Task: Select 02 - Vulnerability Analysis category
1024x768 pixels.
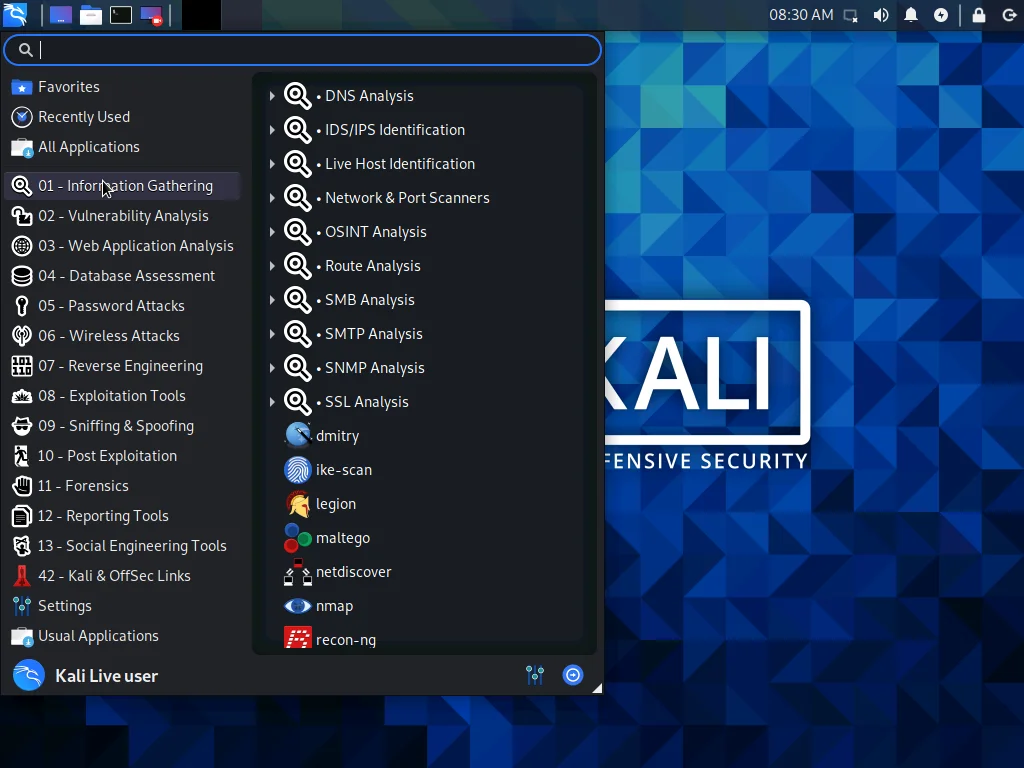Action: [x=123, y=216]
